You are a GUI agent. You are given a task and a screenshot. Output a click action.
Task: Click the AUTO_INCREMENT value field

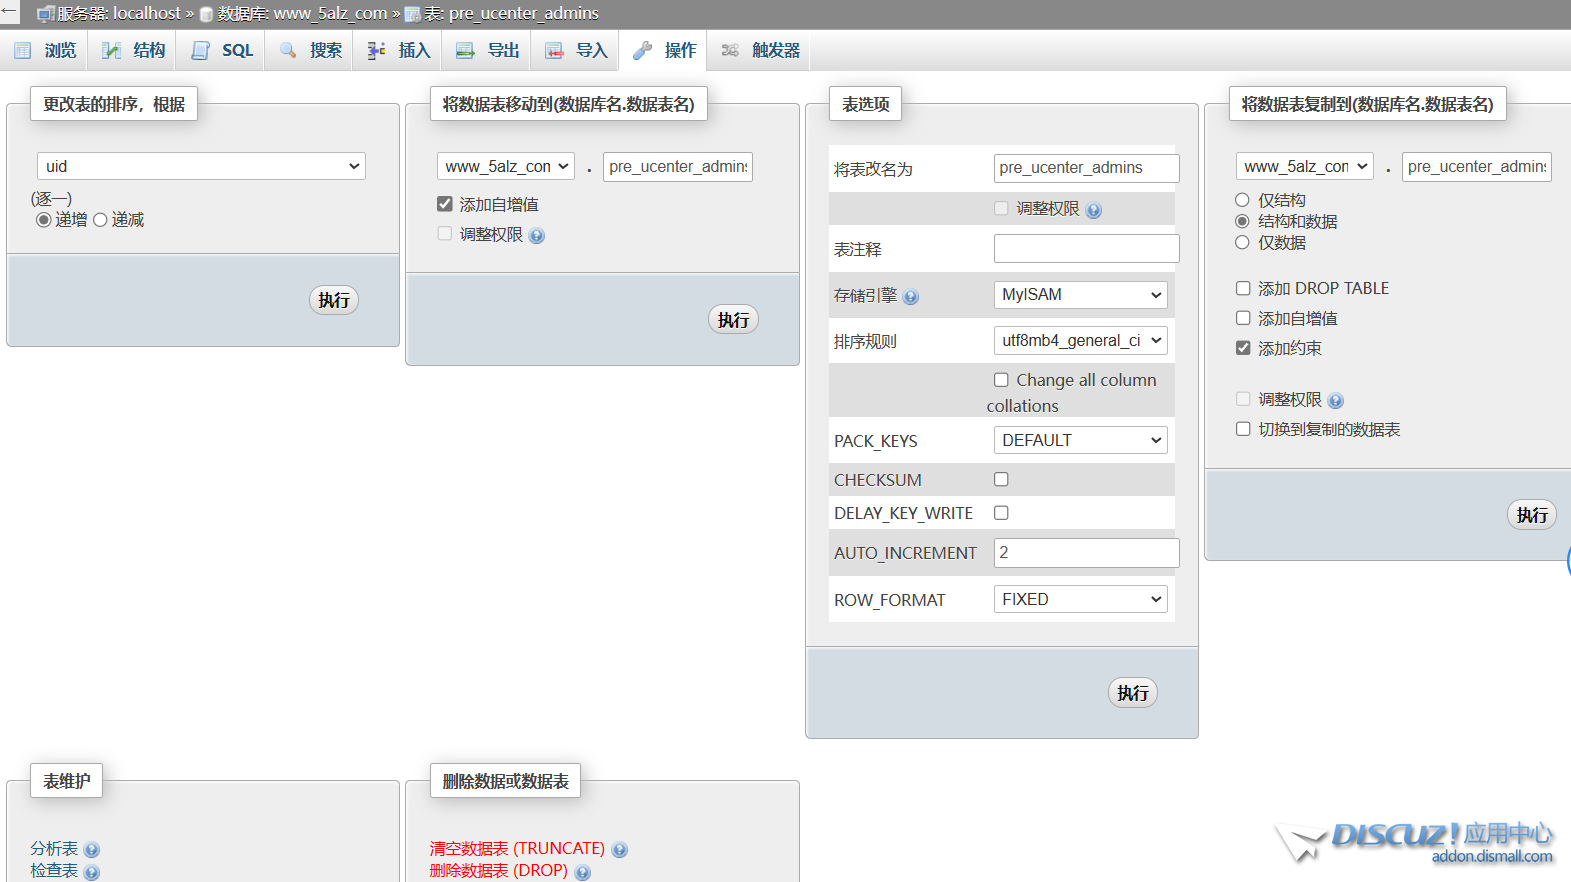point(1086,553)
